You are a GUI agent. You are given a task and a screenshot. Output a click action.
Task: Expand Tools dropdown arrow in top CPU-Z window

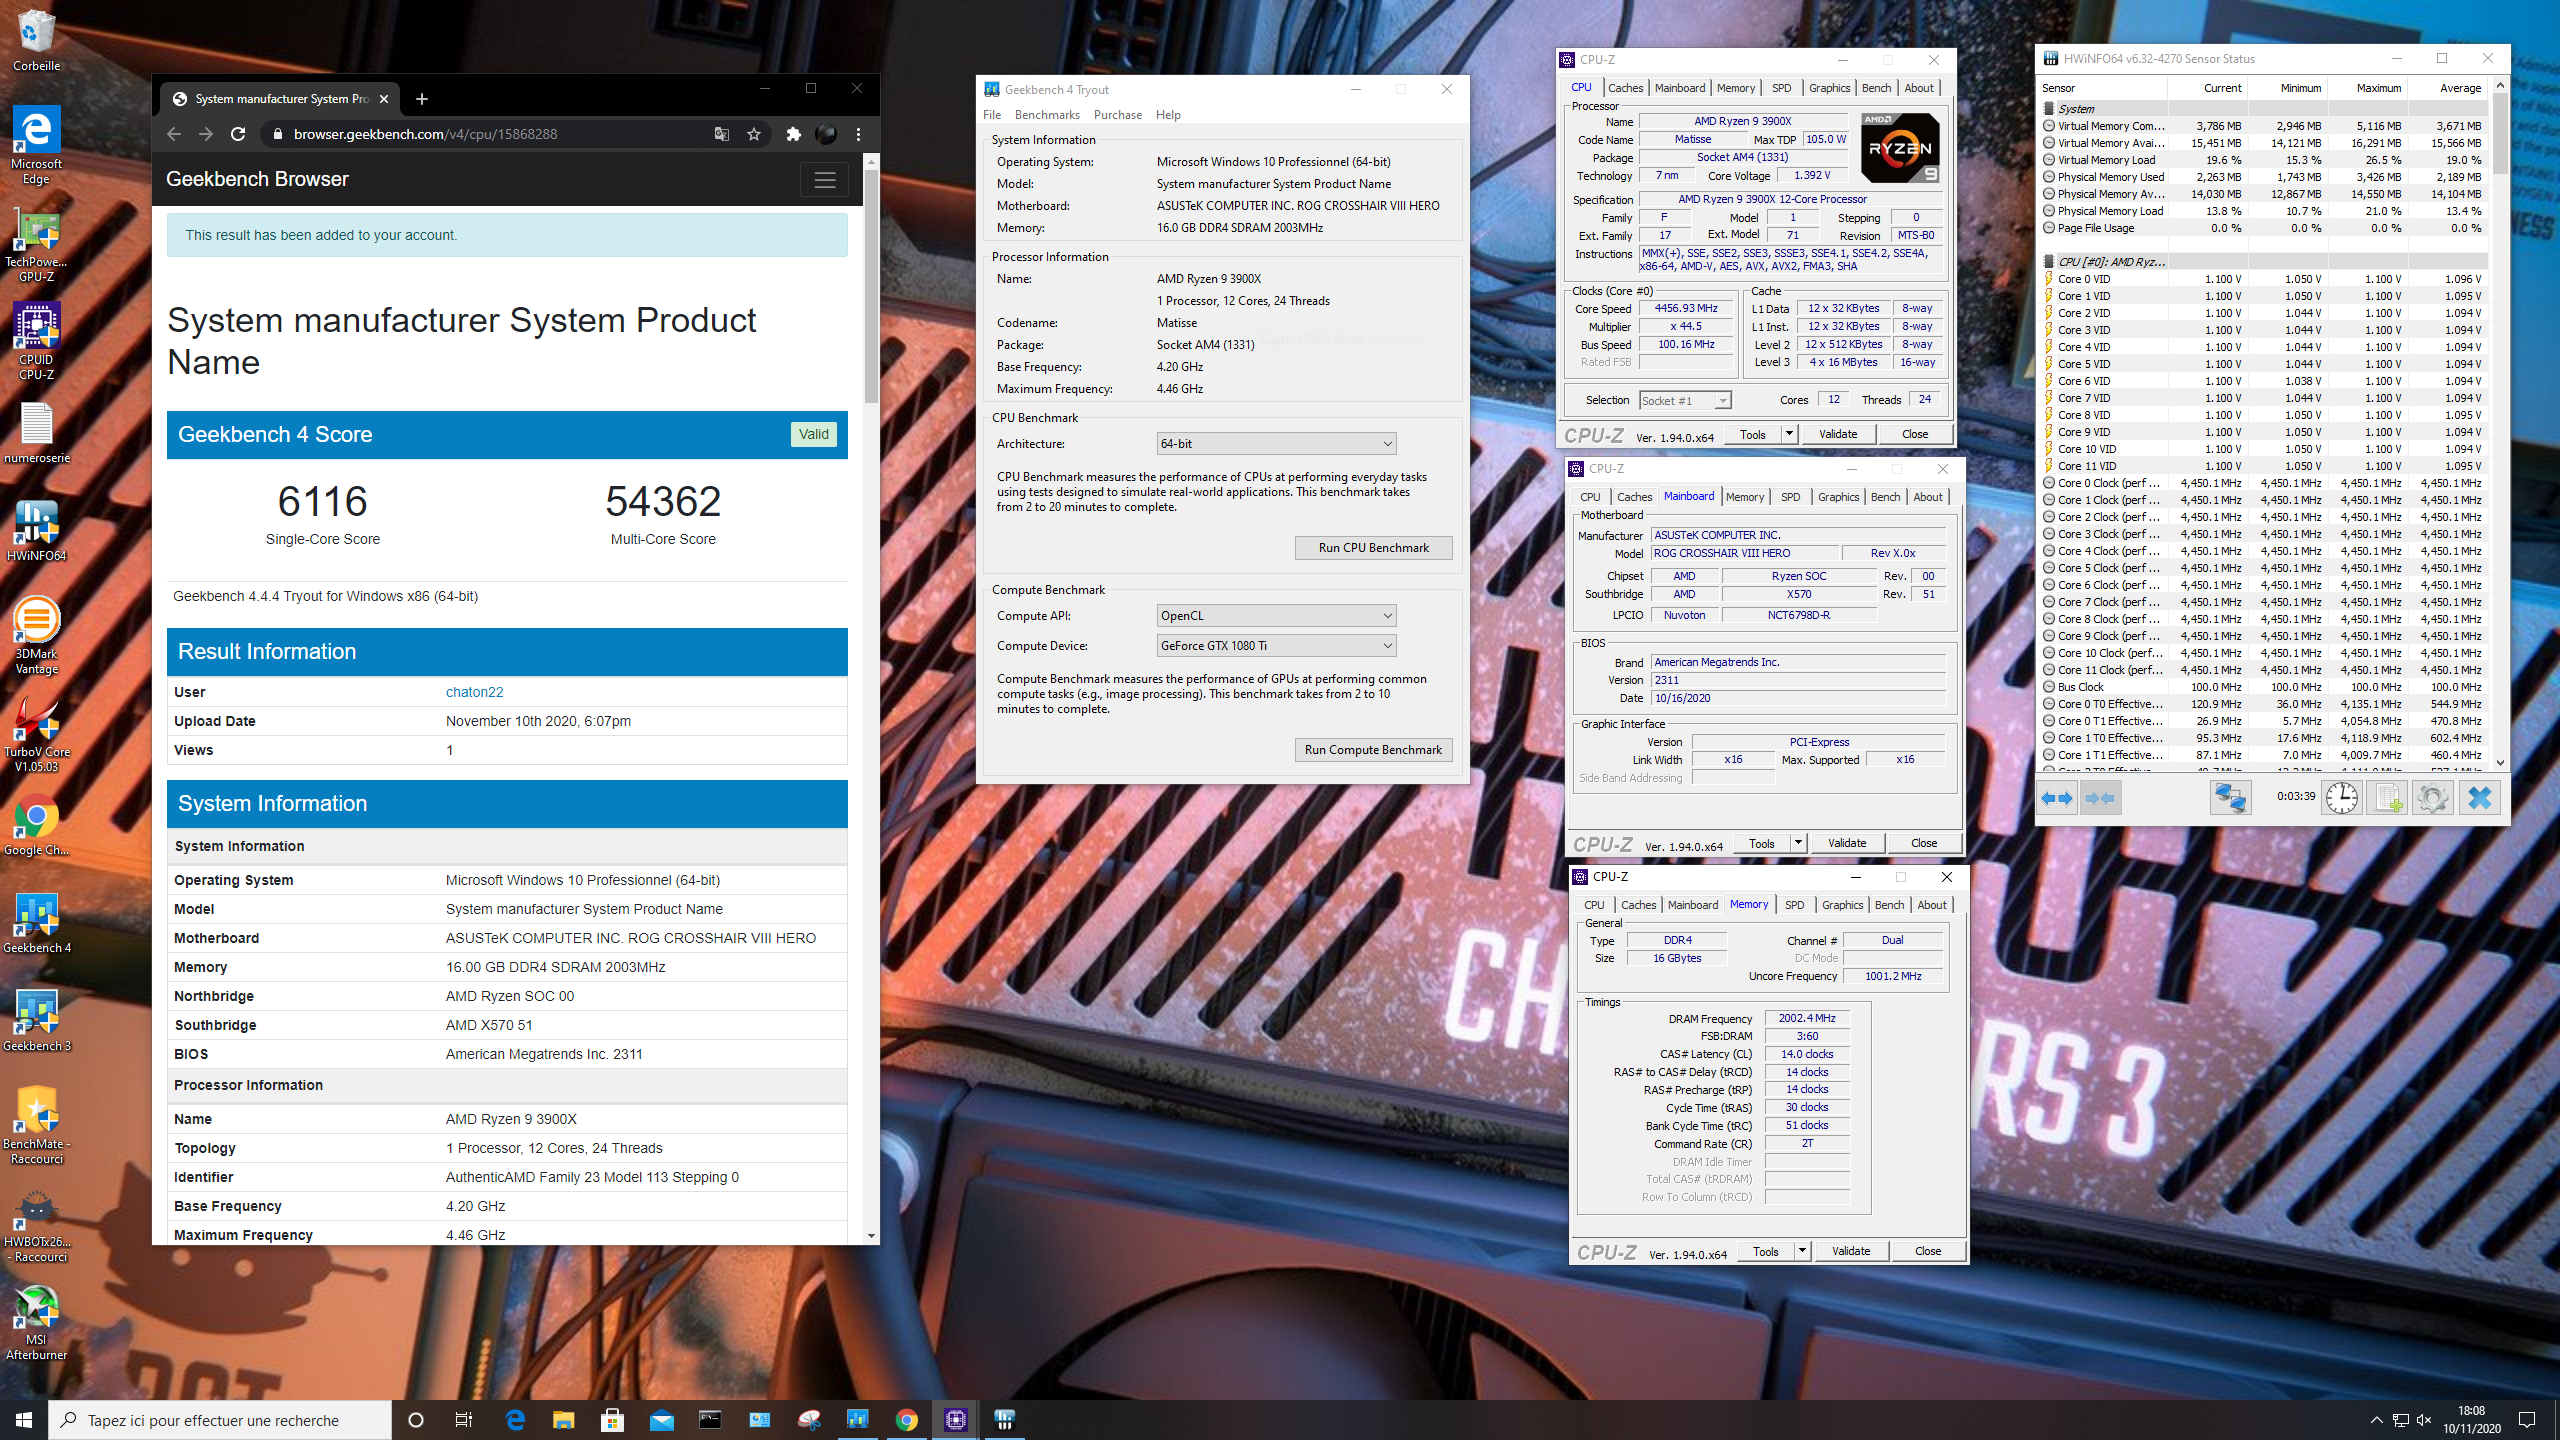(1790, 434)
